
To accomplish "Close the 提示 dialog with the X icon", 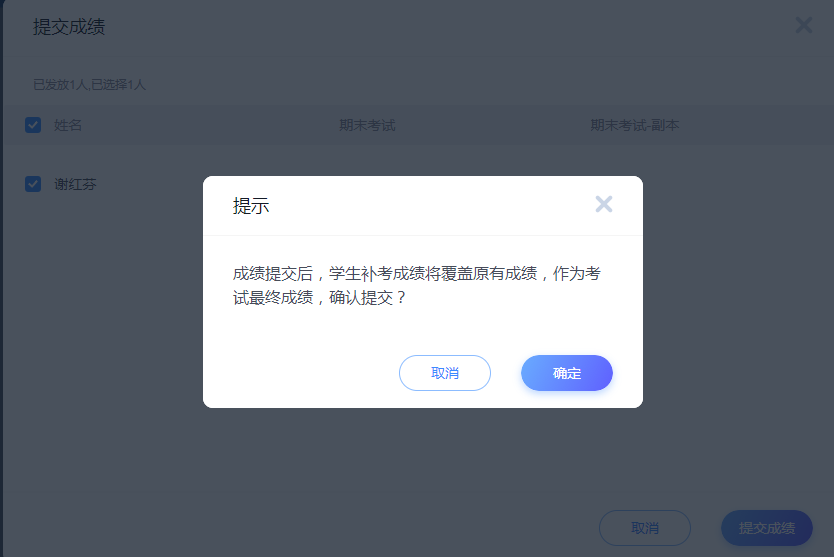I will pyautogui.click(x=604, y=204).
